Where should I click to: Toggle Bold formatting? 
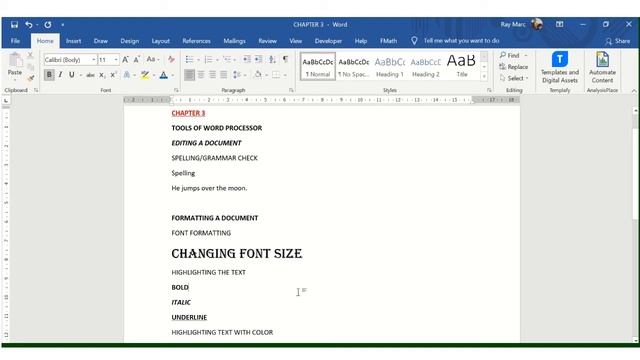[49, 75]
